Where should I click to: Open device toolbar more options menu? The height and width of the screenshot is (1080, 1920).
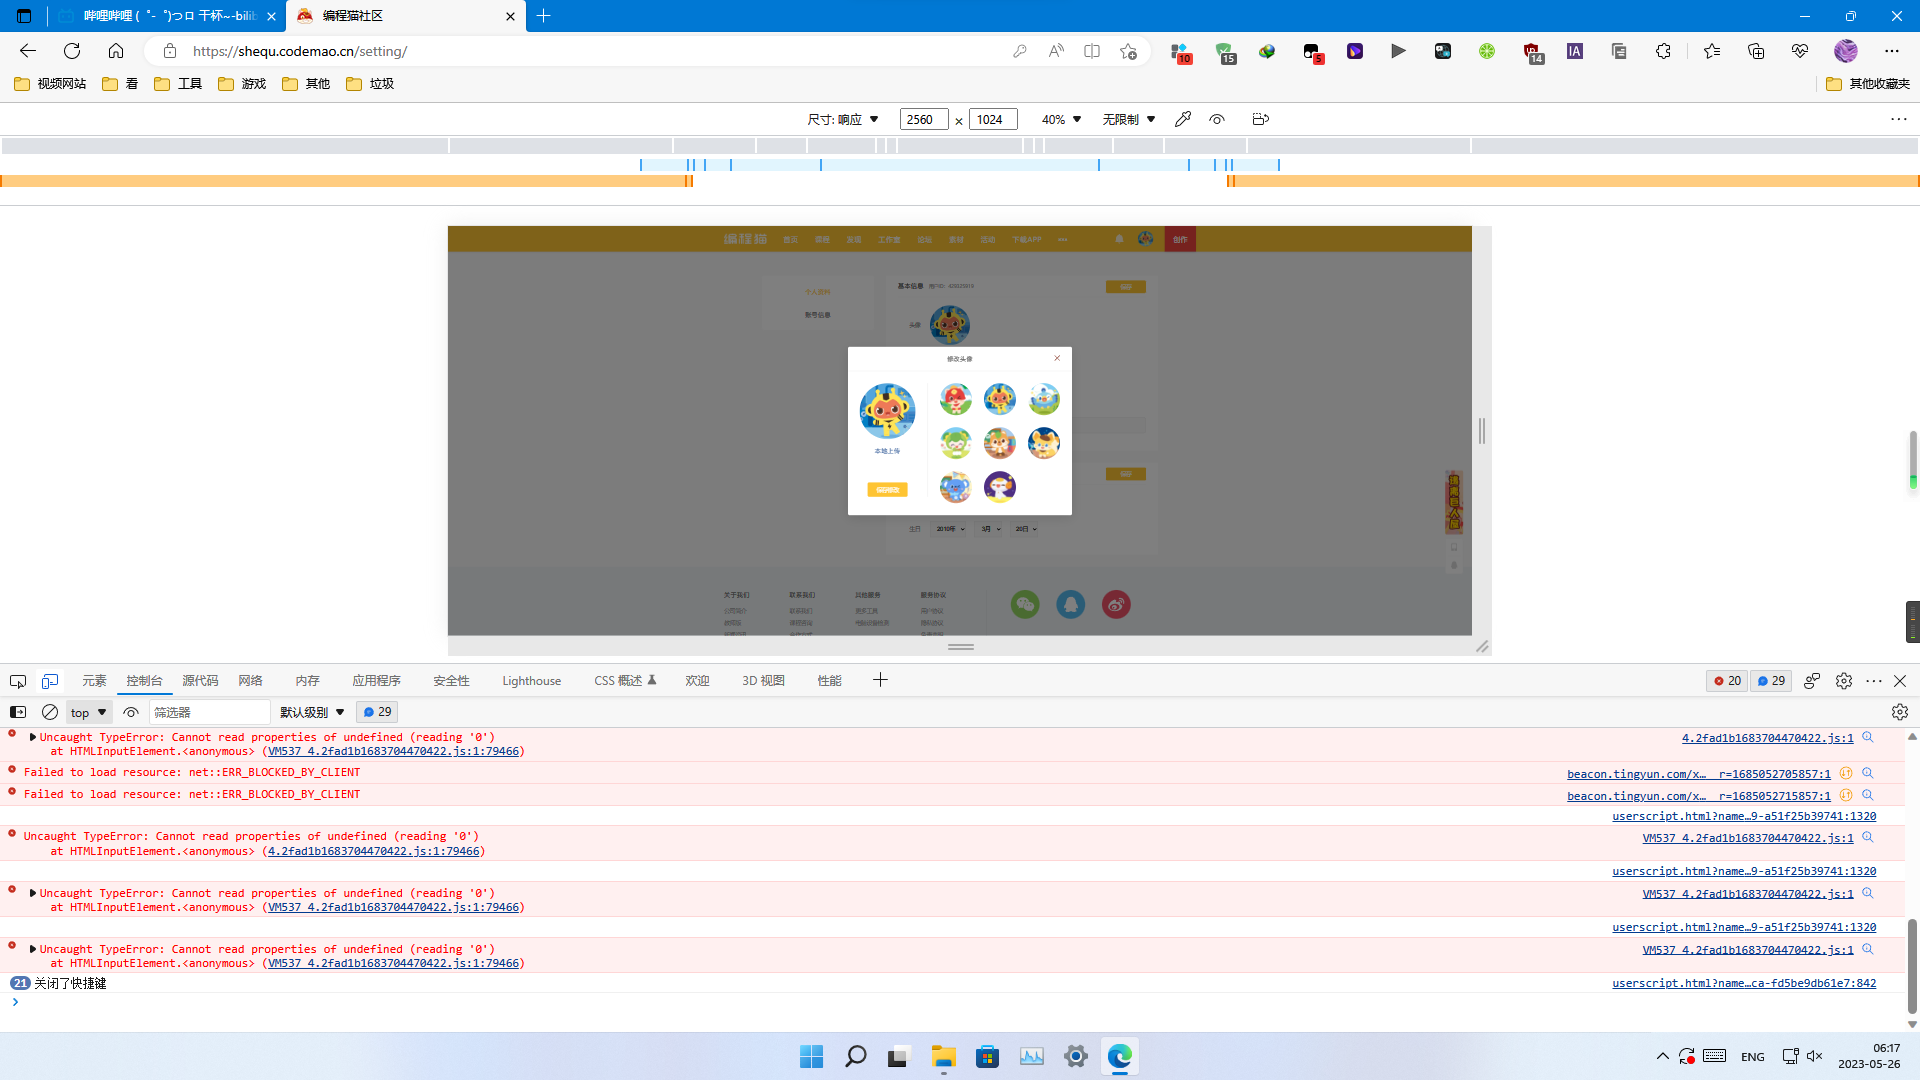(1899, 119)
